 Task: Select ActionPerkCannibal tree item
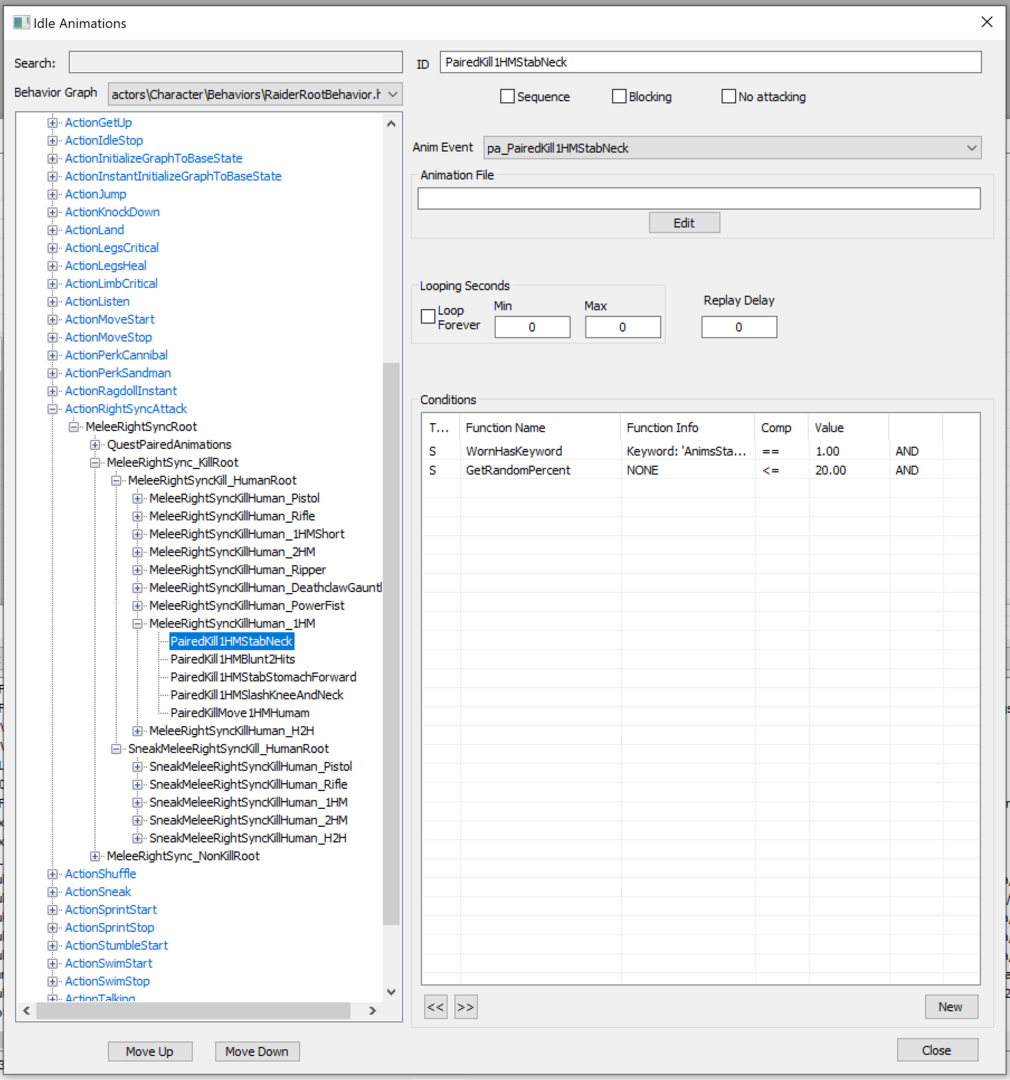[116, 355]
